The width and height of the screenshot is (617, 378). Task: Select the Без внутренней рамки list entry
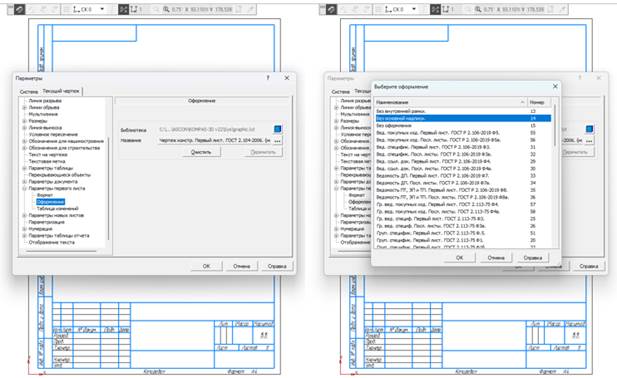point(463,111)
